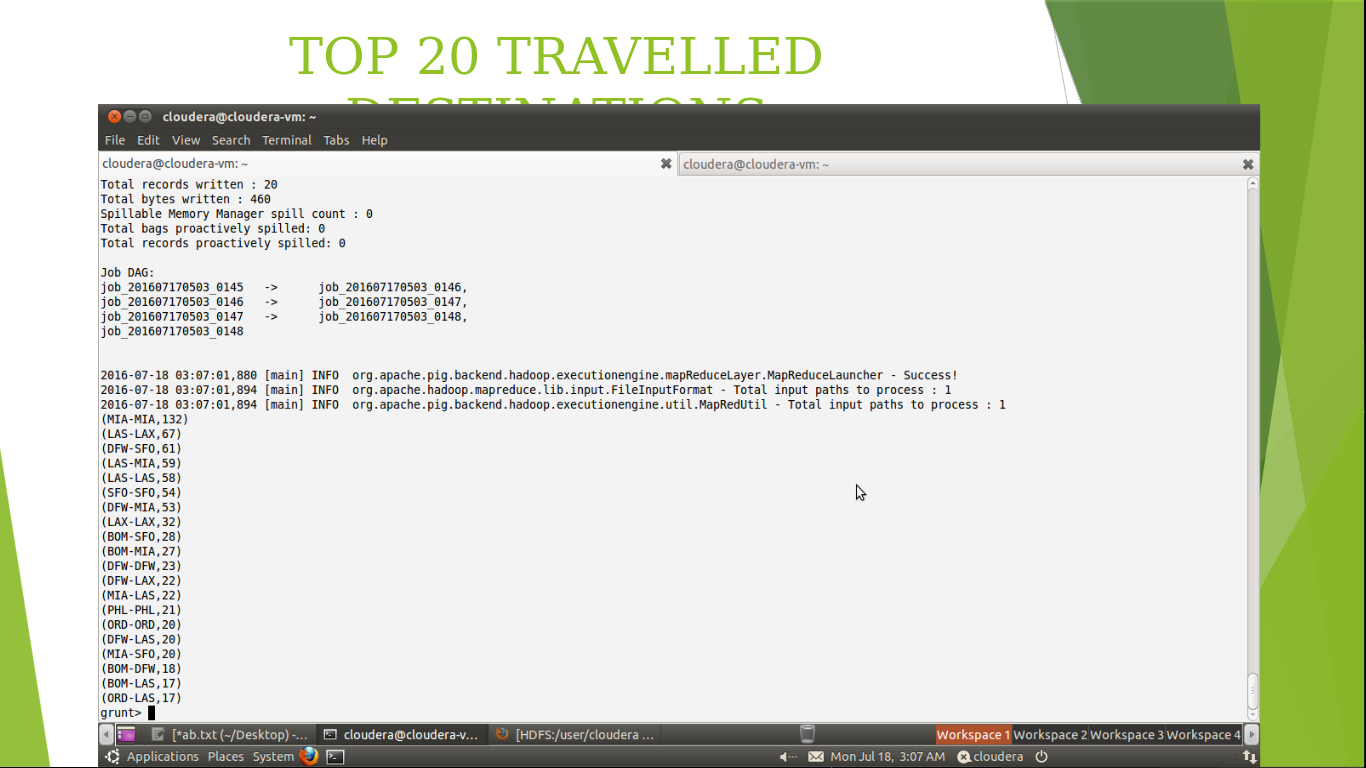Click the (LAS-LAX,67) result line
1366x768 pixels.
pos(141,434)
